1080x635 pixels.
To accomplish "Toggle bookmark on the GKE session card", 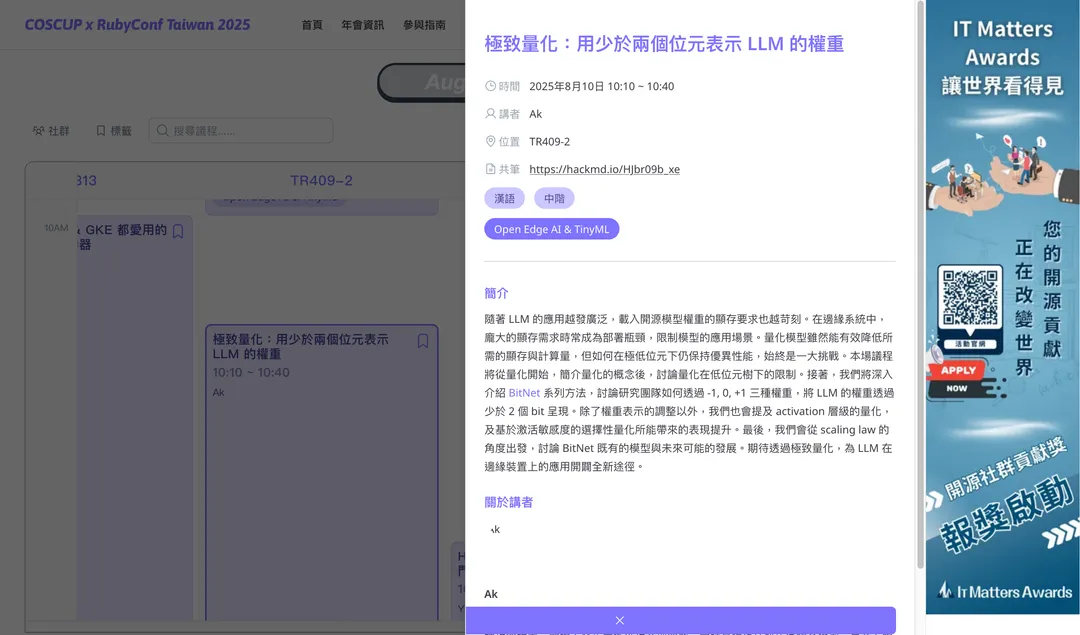I will pyautogui.click(x=176, y=229).
